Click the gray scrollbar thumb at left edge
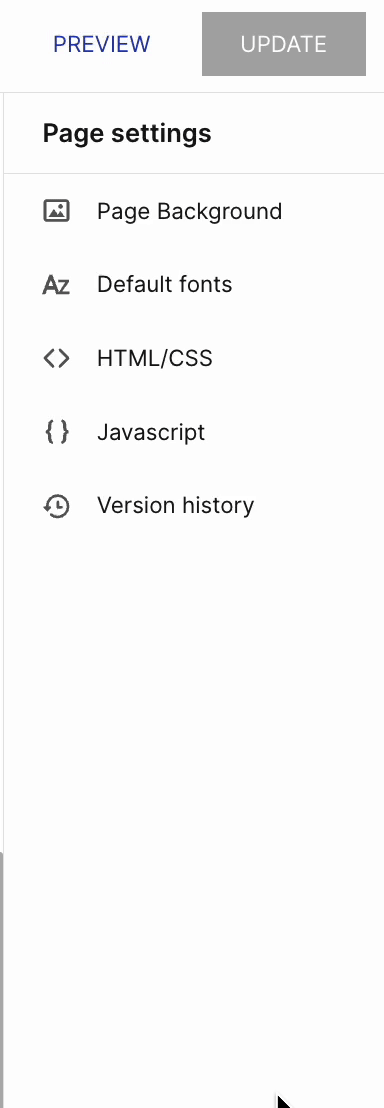Screen dimensions: 384x1108 pyautogui.click(x=2, y=979)
